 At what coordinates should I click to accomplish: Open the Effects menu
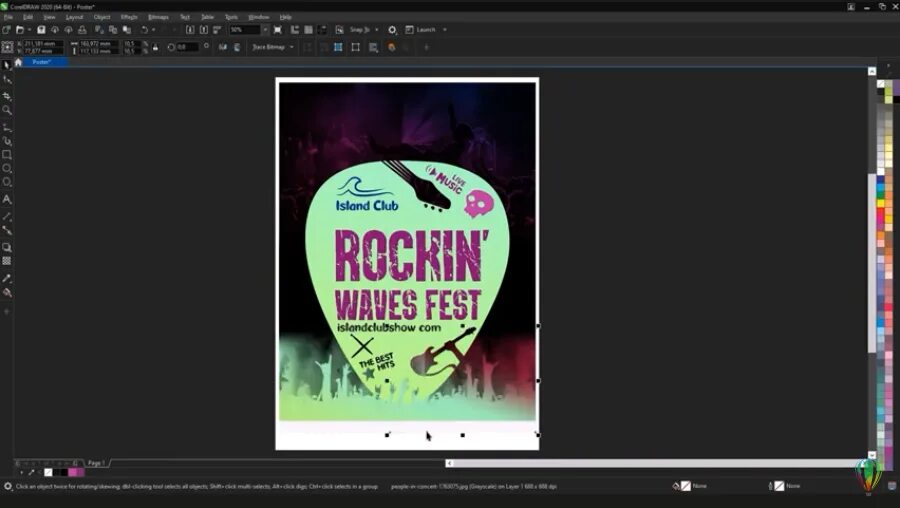coord(129,17)
